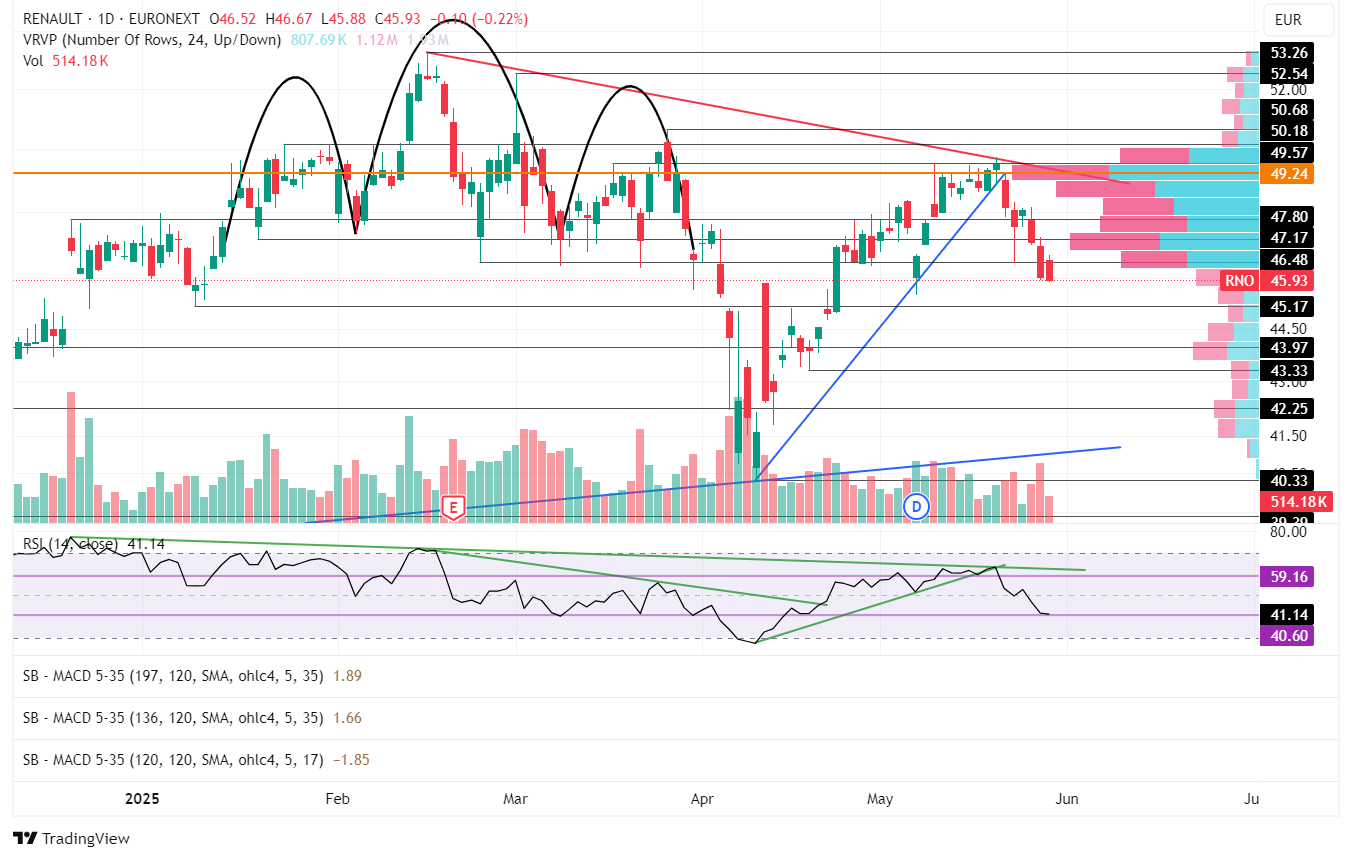Click the 46.48 price label
1352x860 pixels.
(x=1289, y=259)
